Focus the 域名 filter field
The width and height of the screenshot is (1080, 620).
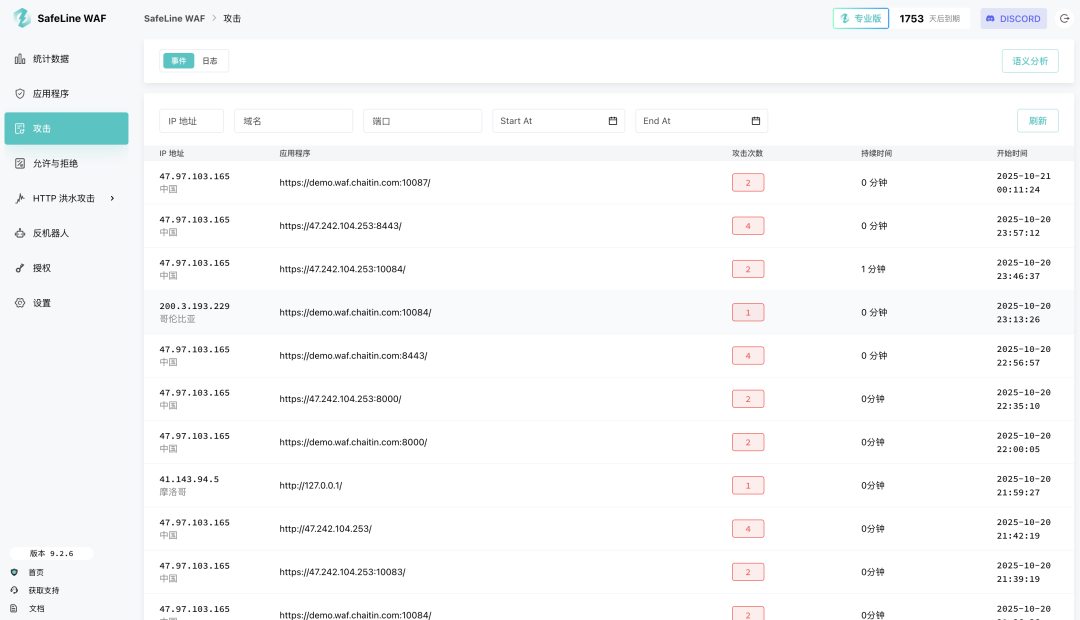click(293, 121)
